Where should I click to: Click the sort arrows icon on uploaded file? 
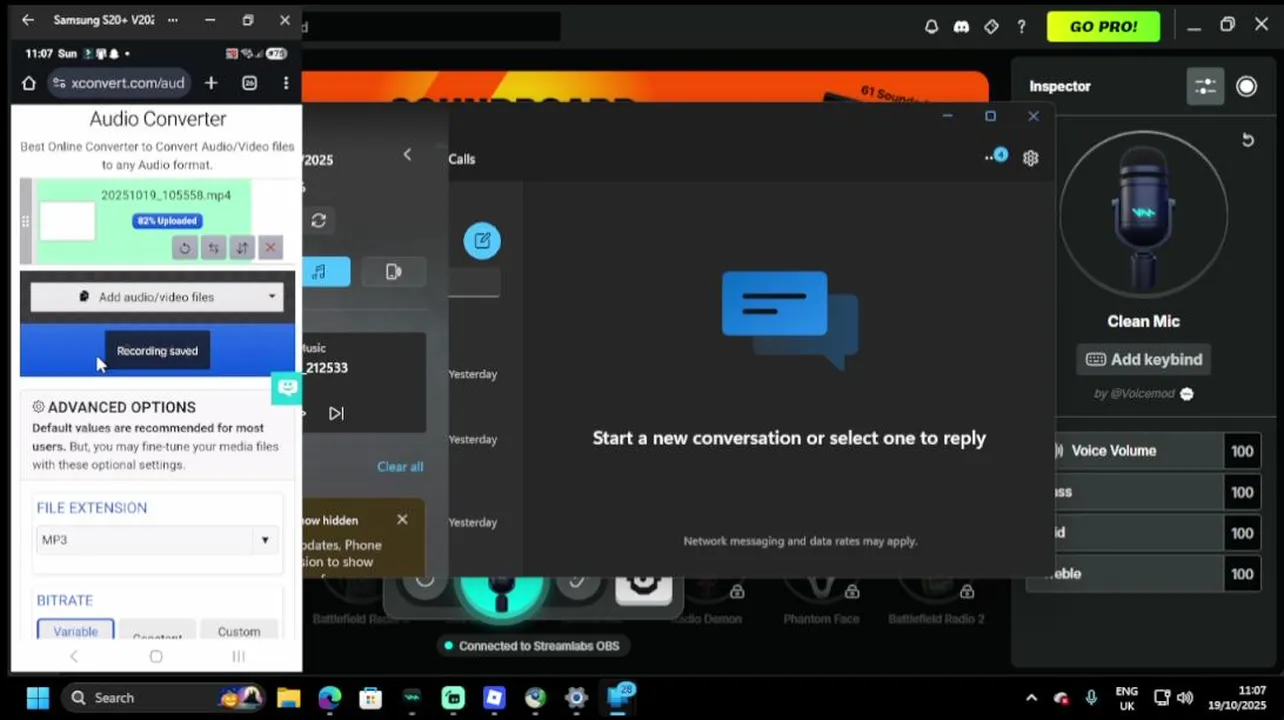[x=241, y=247]
